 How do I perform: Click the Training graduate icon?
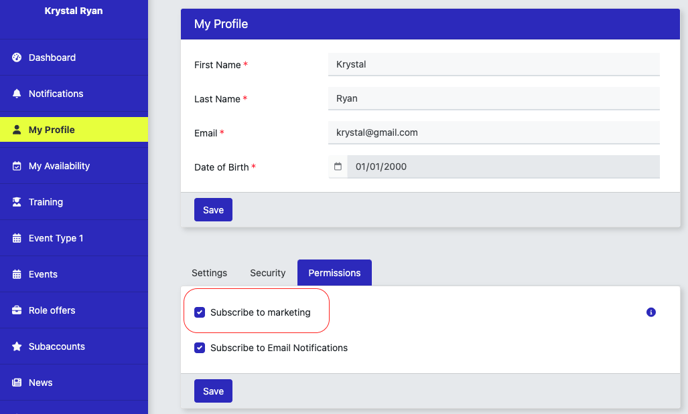click(x=17, y=202)
